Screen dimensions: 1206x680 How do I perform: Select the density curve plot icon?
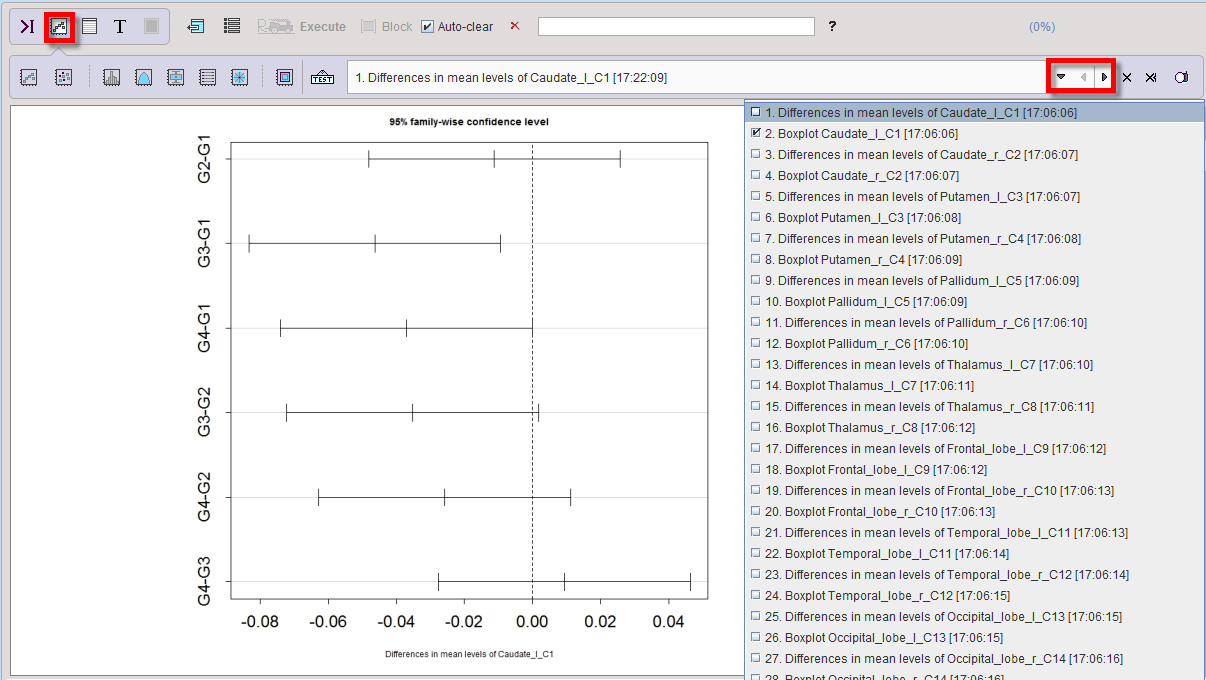pyautogui.click(x=143, y=77)
